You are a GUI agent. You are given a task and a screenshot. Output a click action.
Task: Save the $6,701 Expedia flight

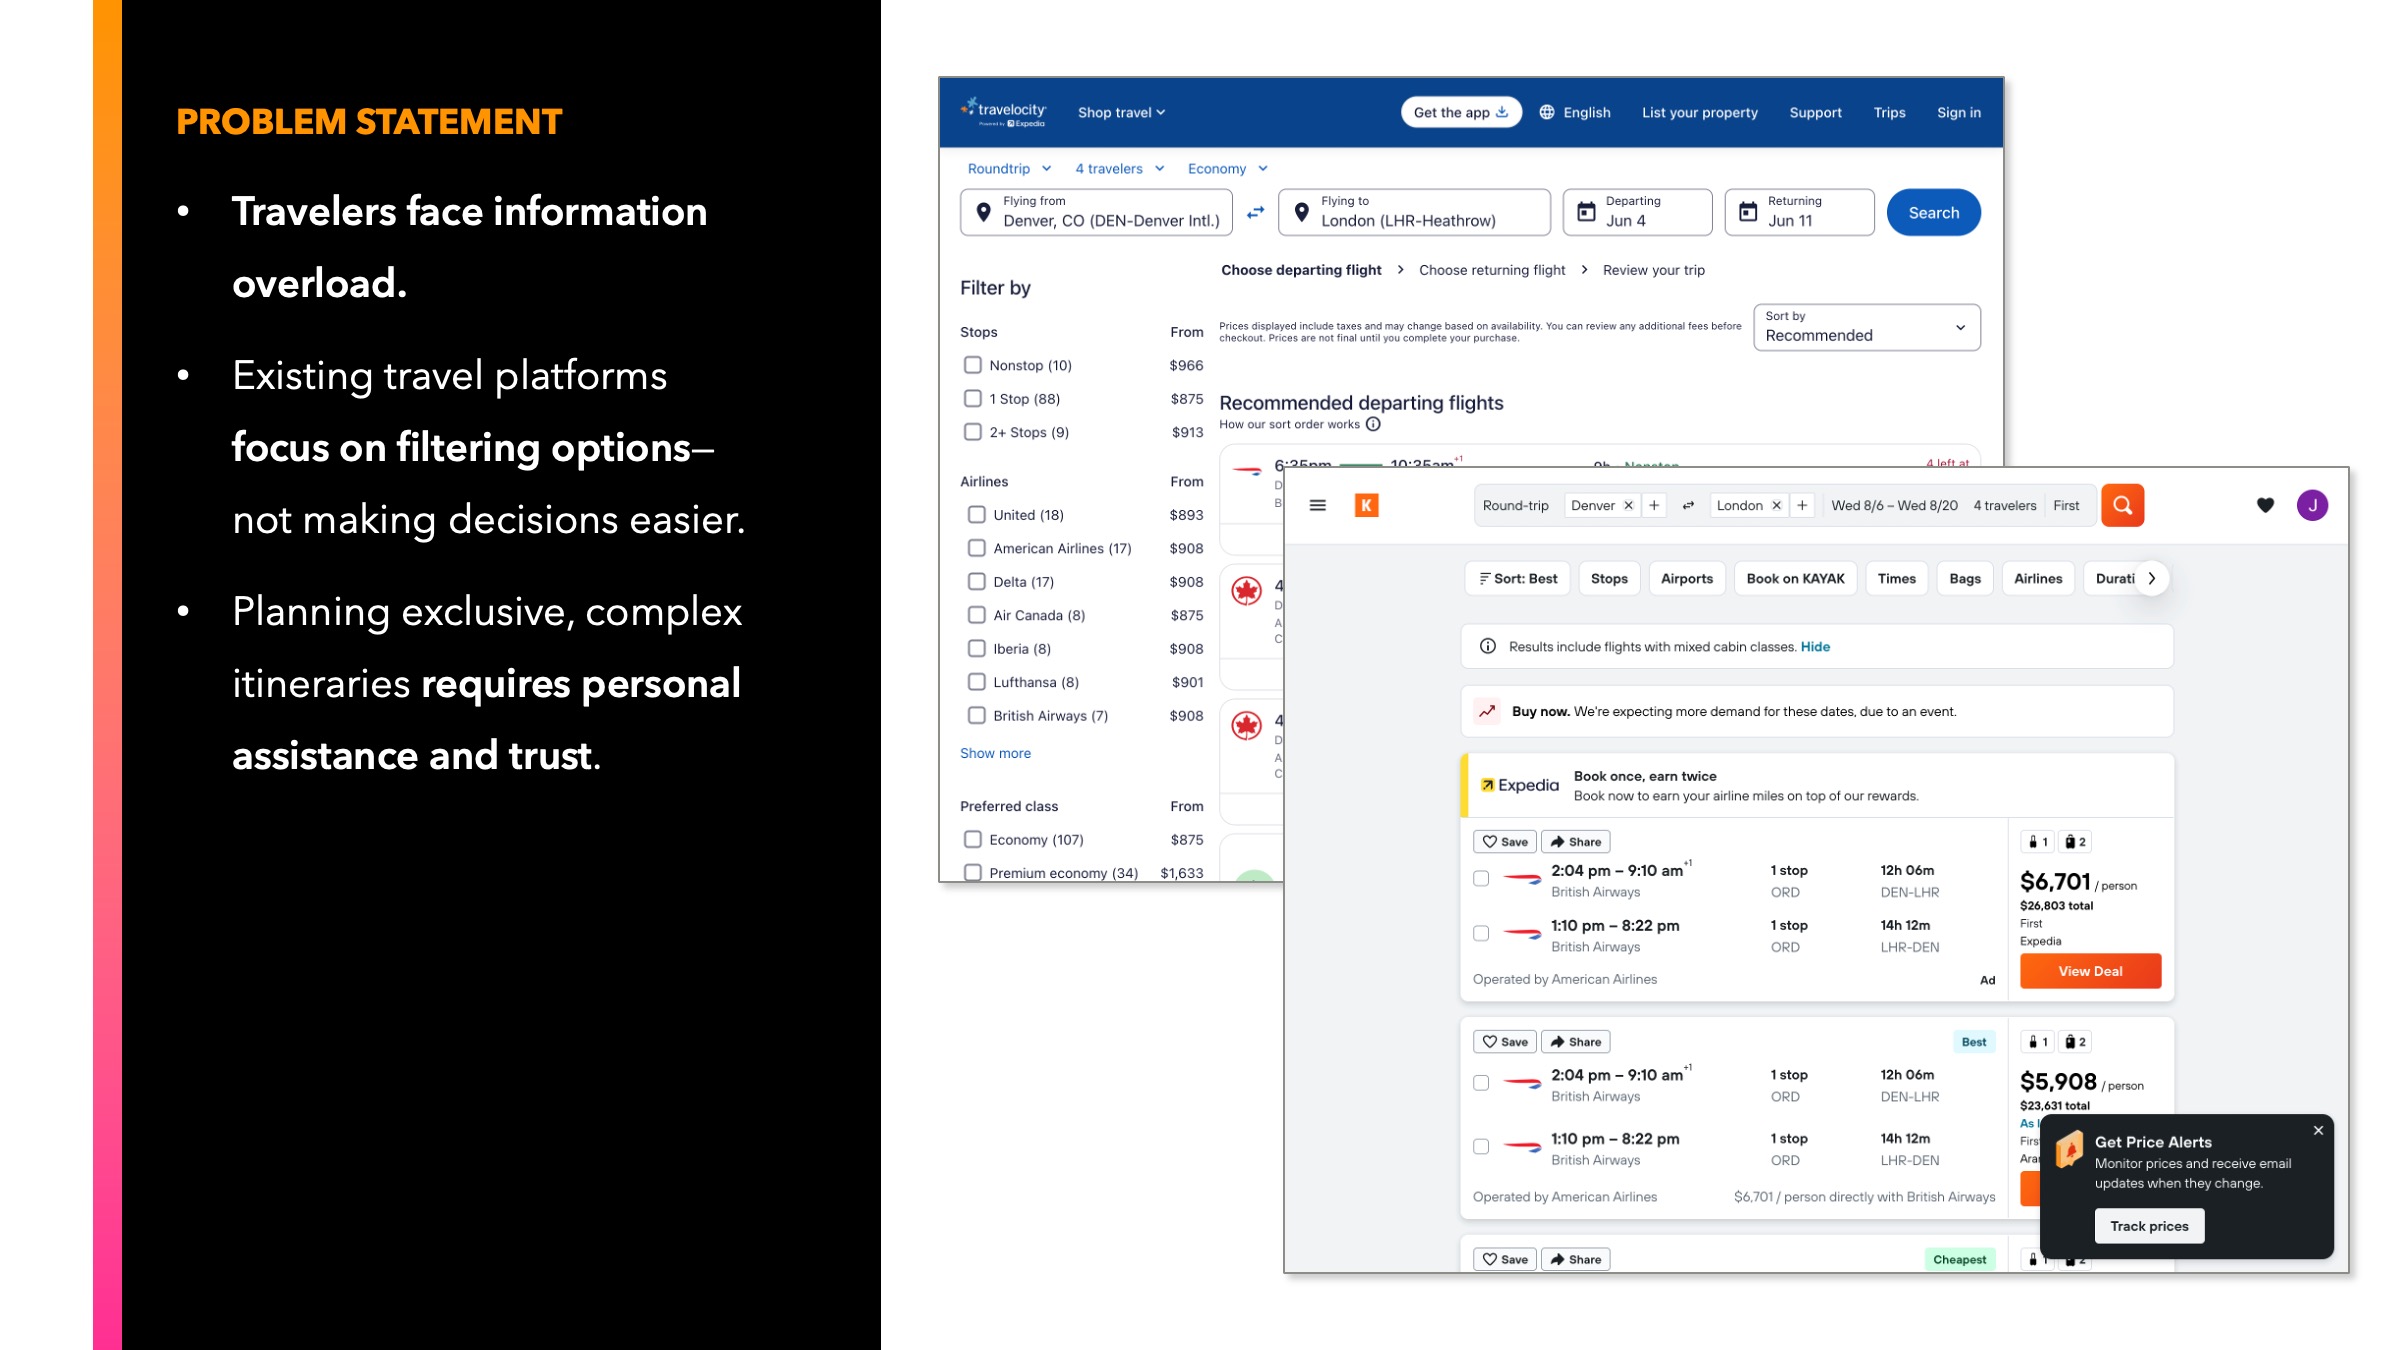point(1504,842)
